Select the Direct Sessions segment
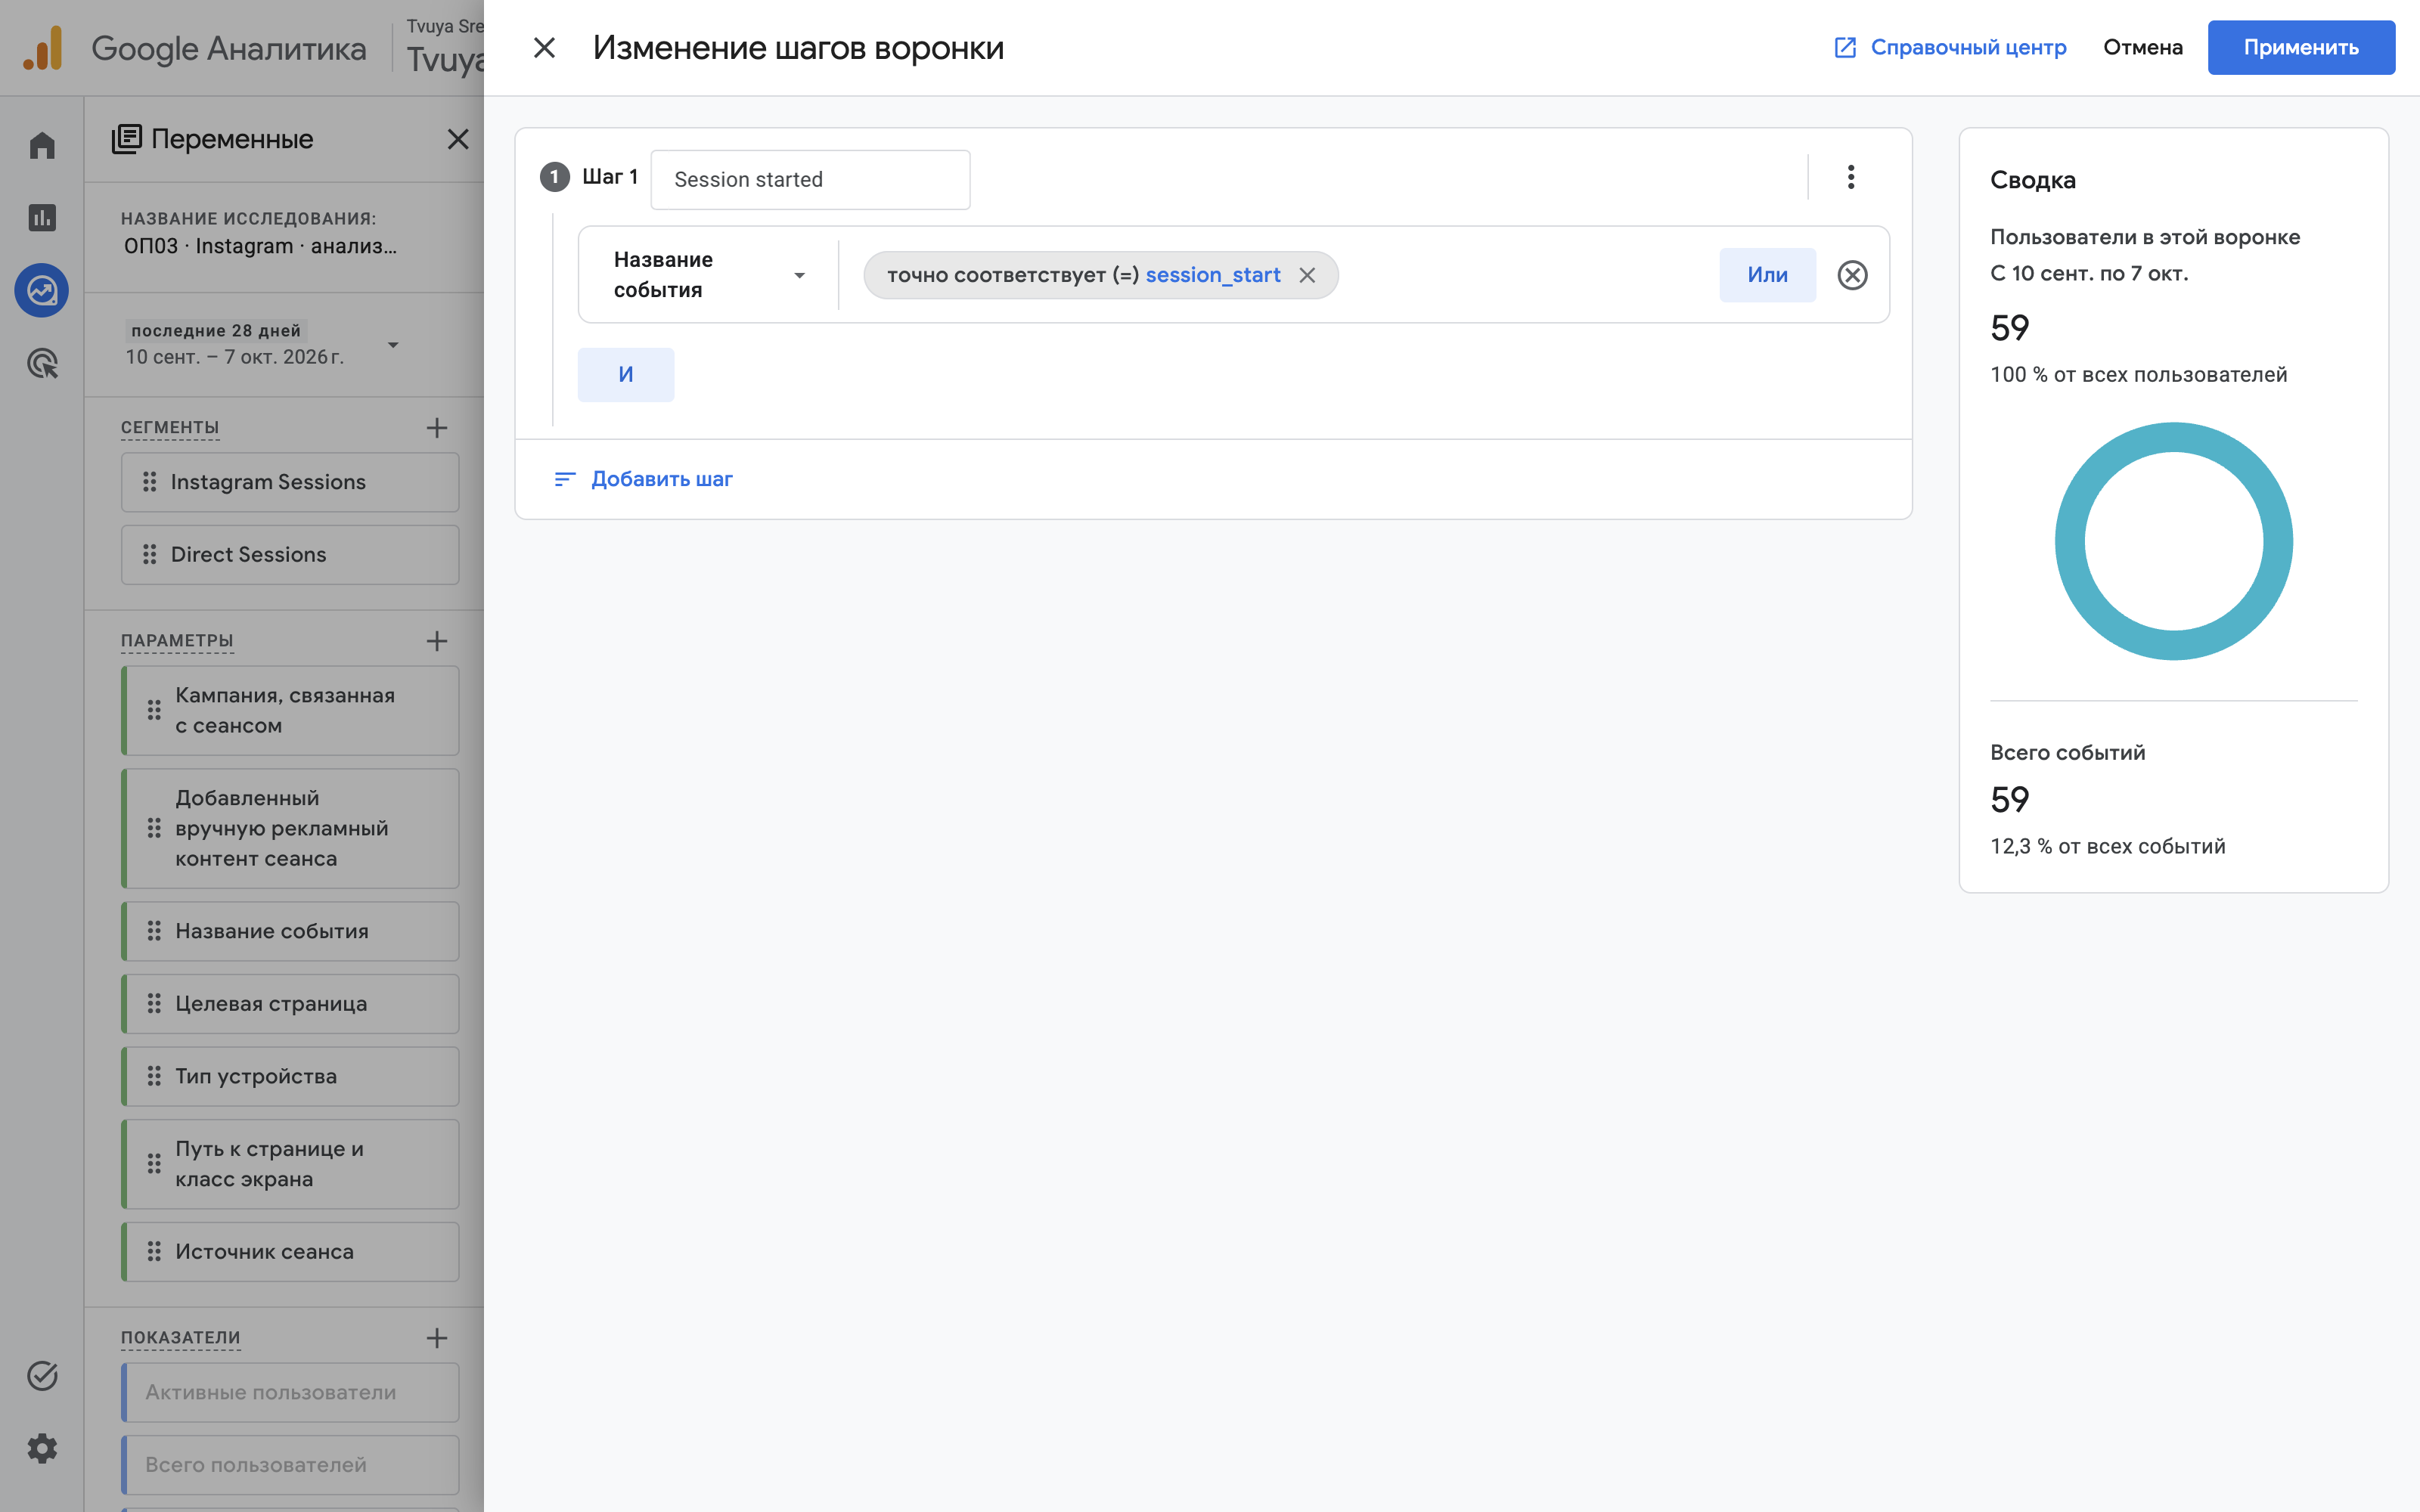2420x1512 pixels. [290, 554]
